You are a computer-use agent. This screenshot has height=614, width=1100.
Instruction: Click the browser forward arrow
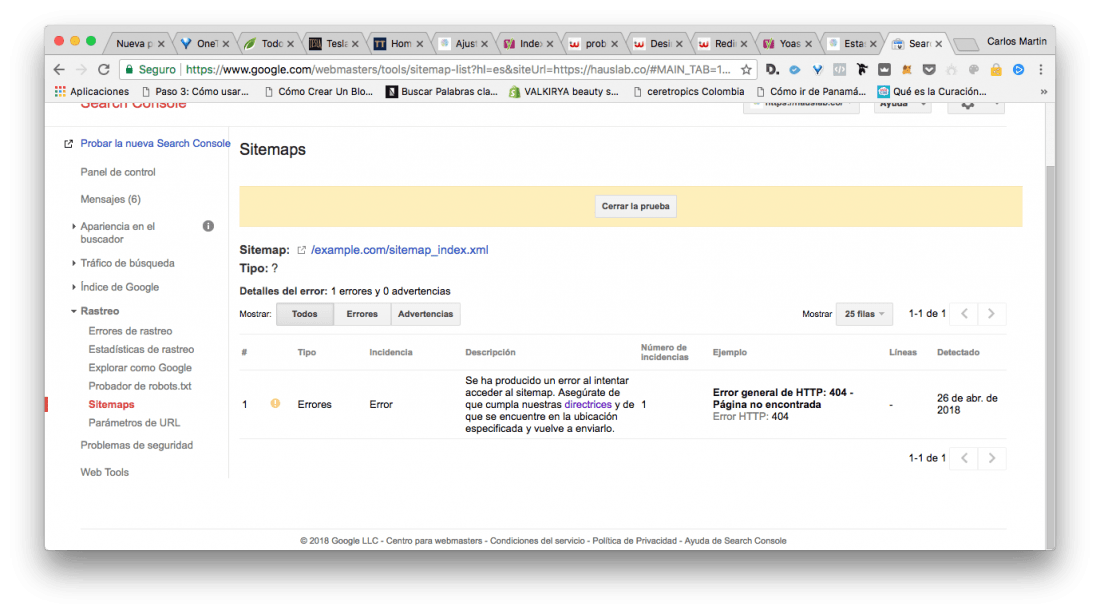point(81,69)
